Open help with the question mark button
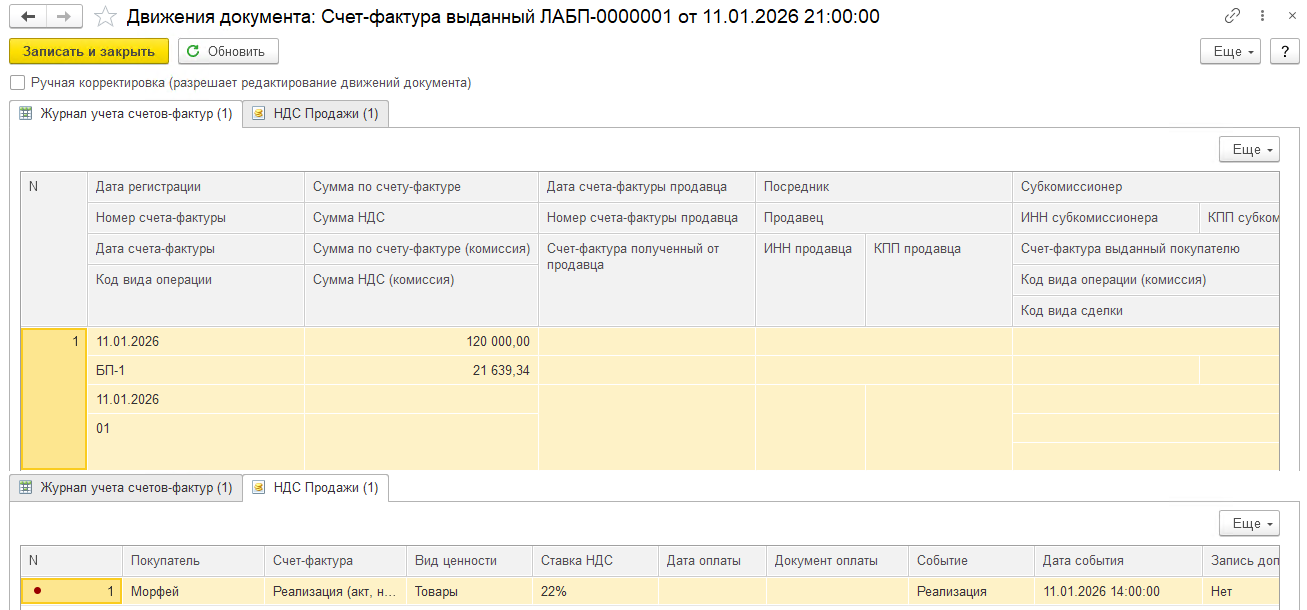 coord(1284,51)
